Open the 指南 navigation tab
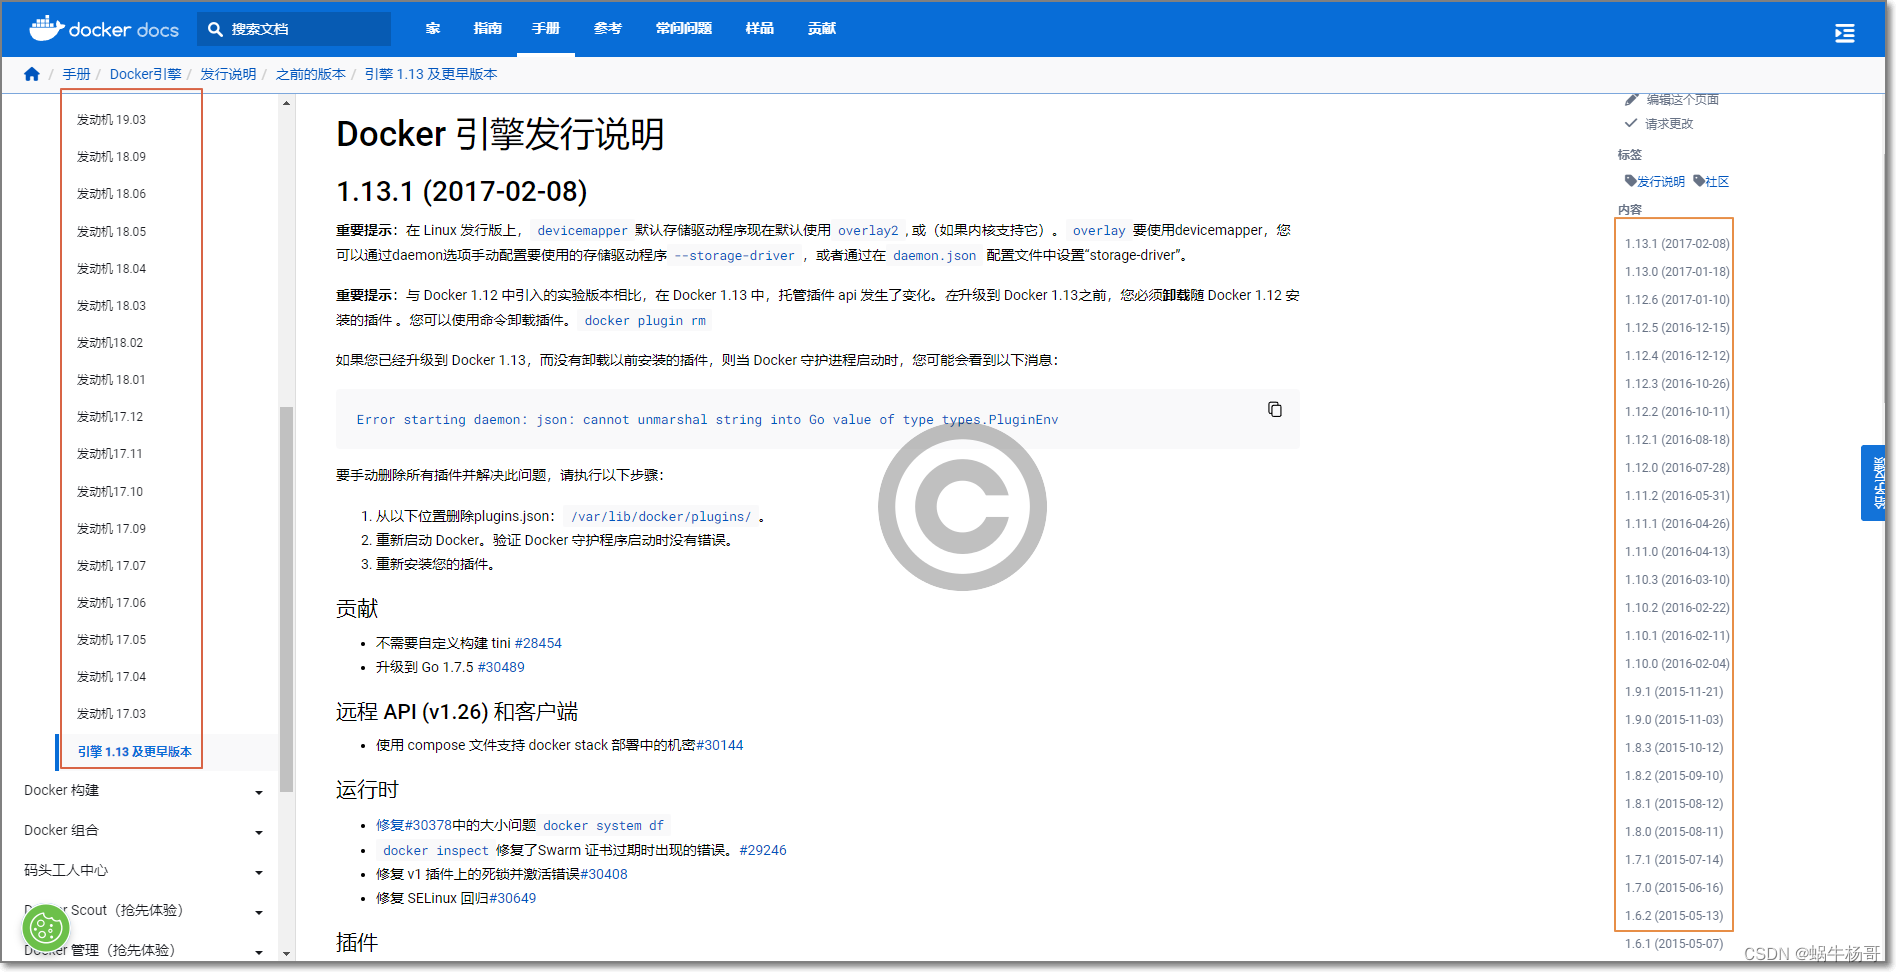This screenshot has width=1896, height=972. (488, 28)
